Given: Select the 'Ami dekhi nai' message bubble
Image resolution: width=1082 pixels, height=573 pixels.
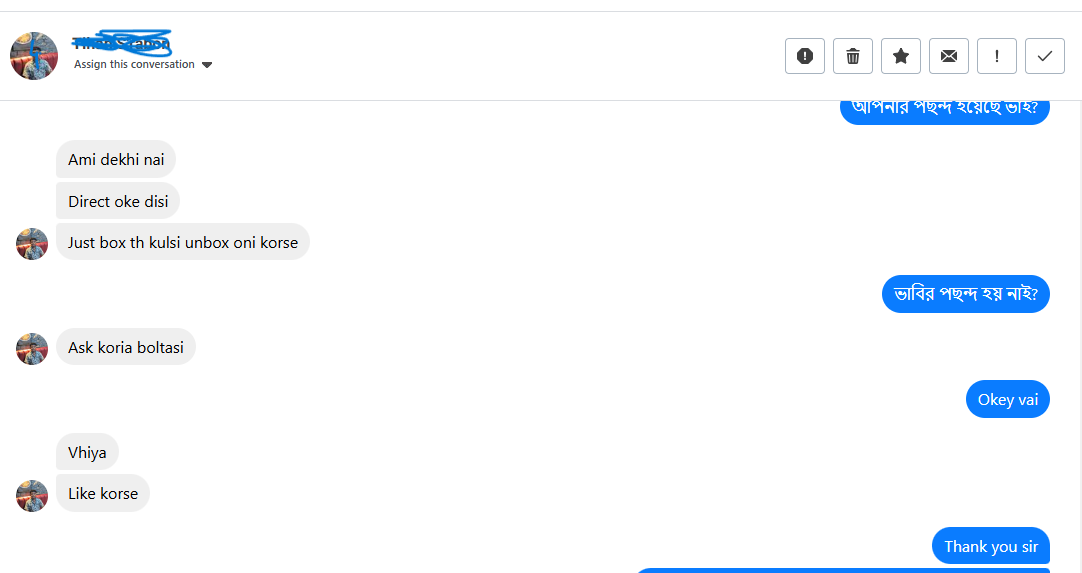Looking at the screenshot, I should 116,159.
